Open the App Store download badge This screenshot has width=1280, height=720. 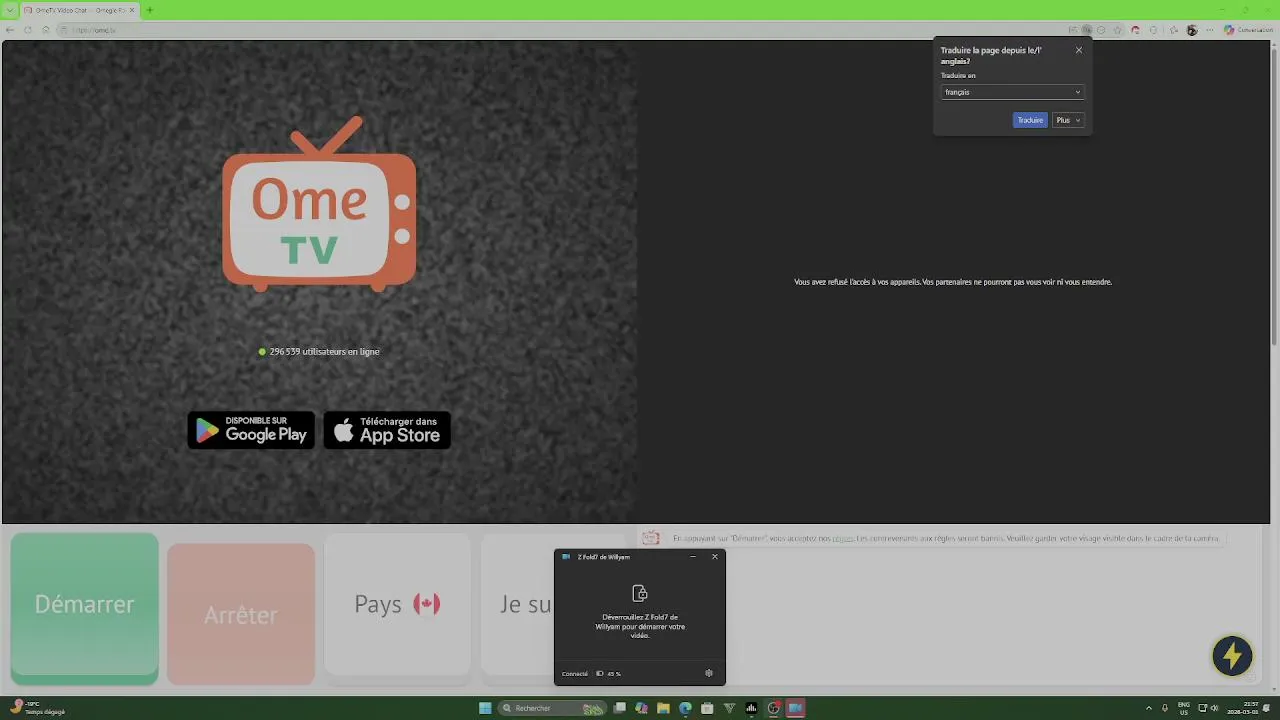387,430
